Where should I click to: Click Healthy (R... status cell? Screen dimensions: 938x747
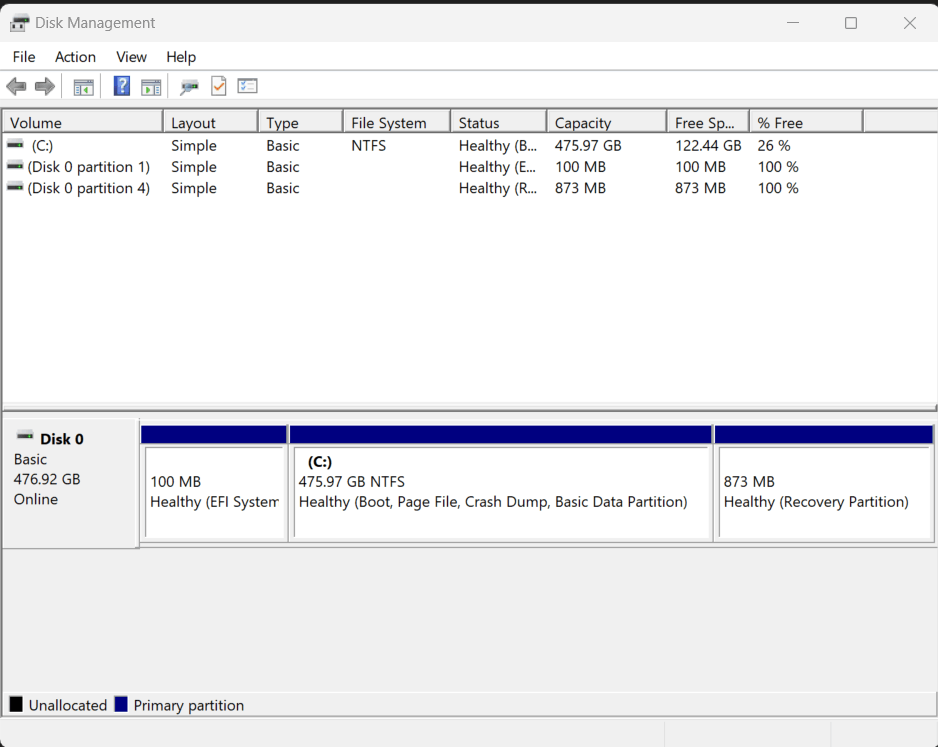pos(498,188)
